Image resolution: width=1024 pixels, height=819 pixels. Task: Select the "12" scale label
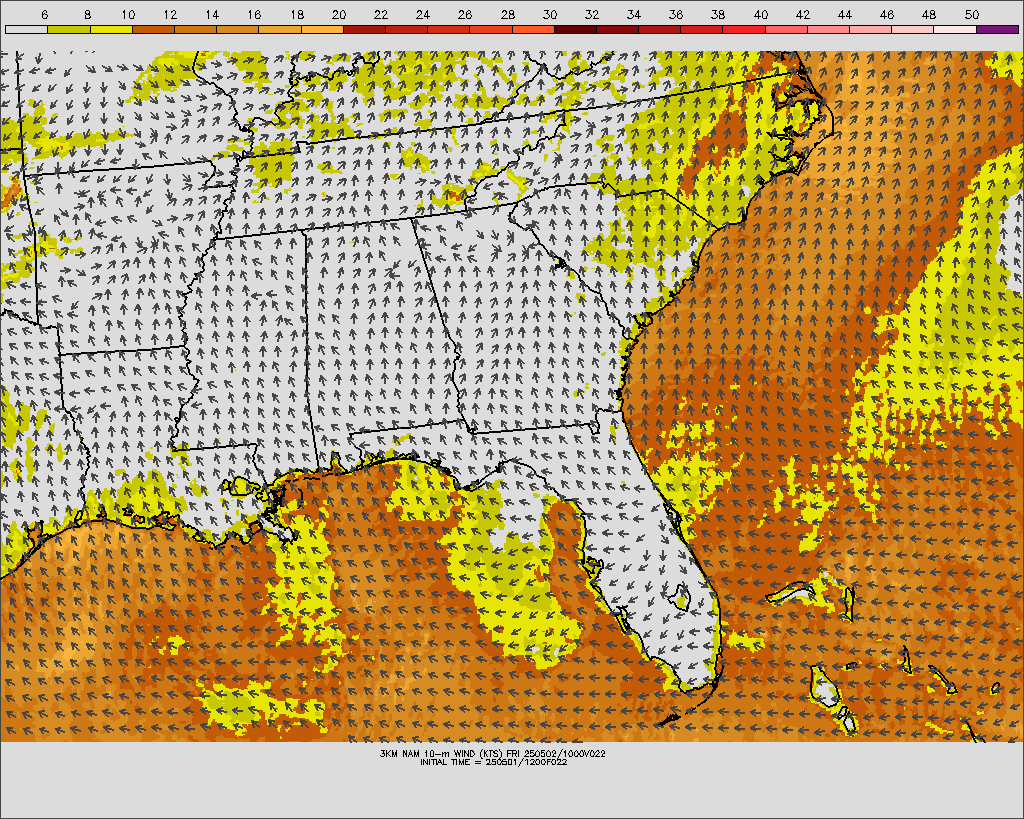pyautogui.click(x=170, y=14)
